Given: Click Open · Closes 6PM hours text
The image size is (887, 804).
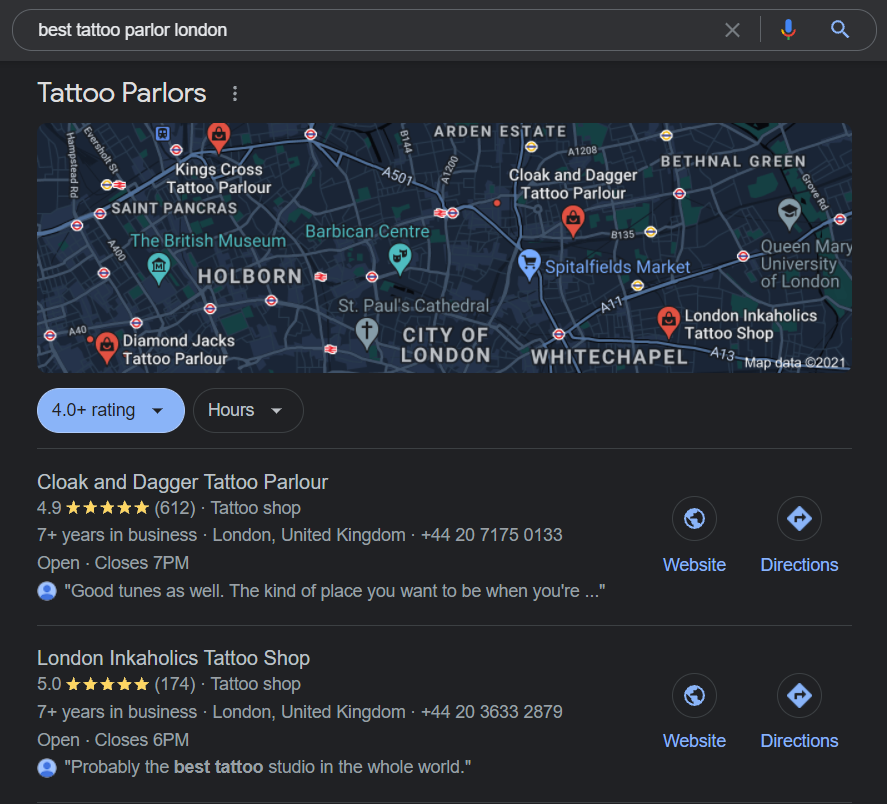Looking at the screenshot, I should pos(113,739).
